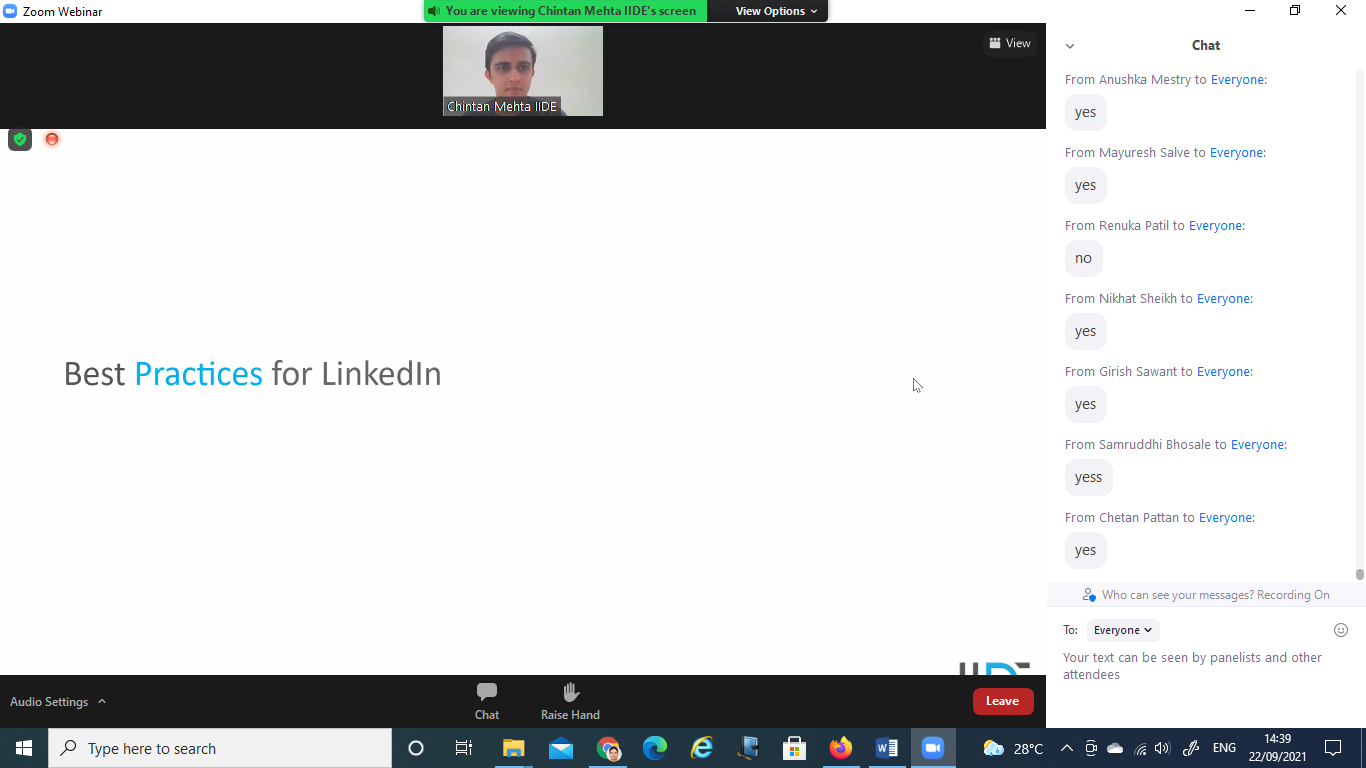The image size is (1366, 768).
Task: Click the 'Best Practices for LinkedIn' slide title
Action: (x=252, y=374)
